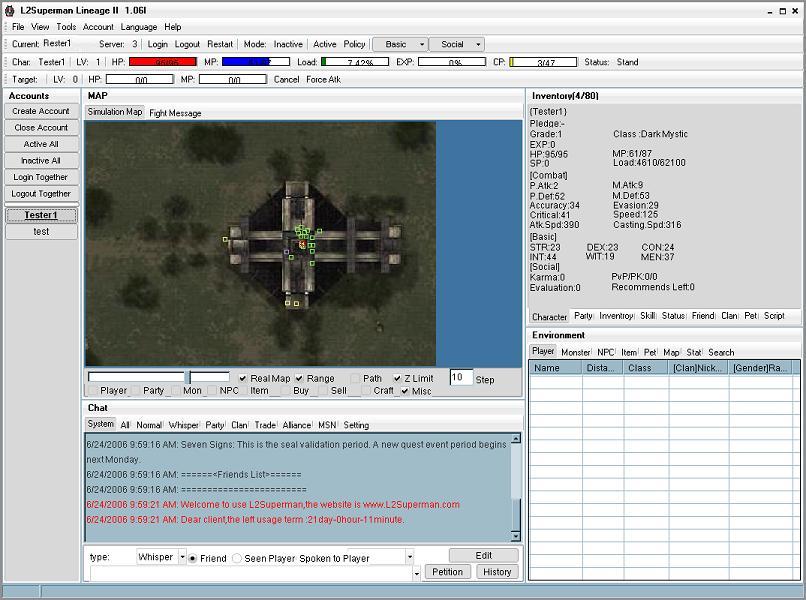Click the Active All button
Image resolution: width=806 pixels, height=600 pixels.
[x=41, y=144]
